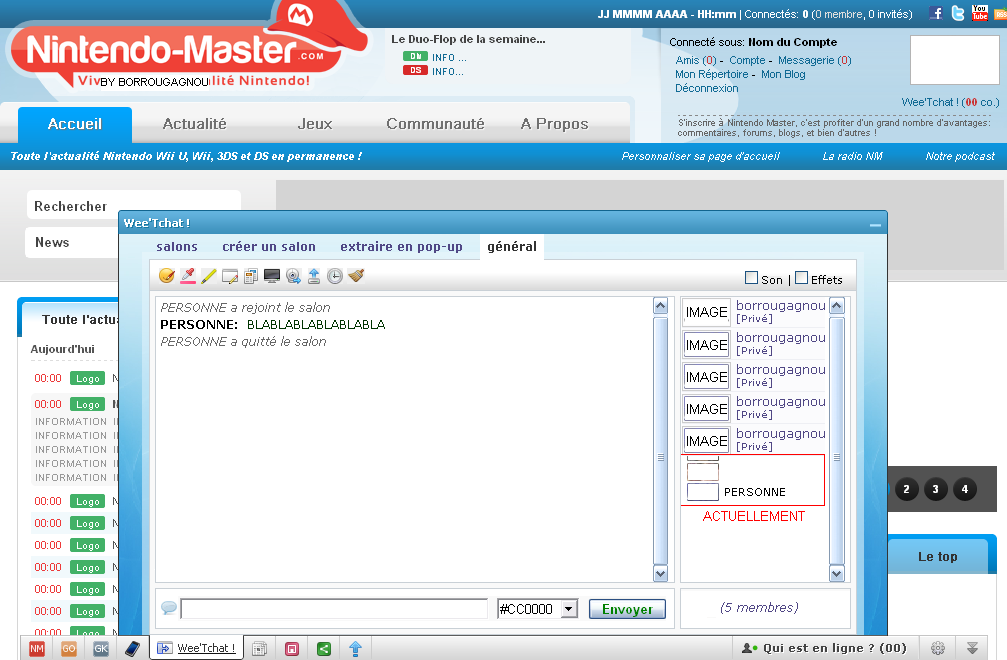Image resolution: width=1007 pixels, height=660 pixels.
Task: Click chat messages scrollbar down arrow
Action: [x=660, y=573]
